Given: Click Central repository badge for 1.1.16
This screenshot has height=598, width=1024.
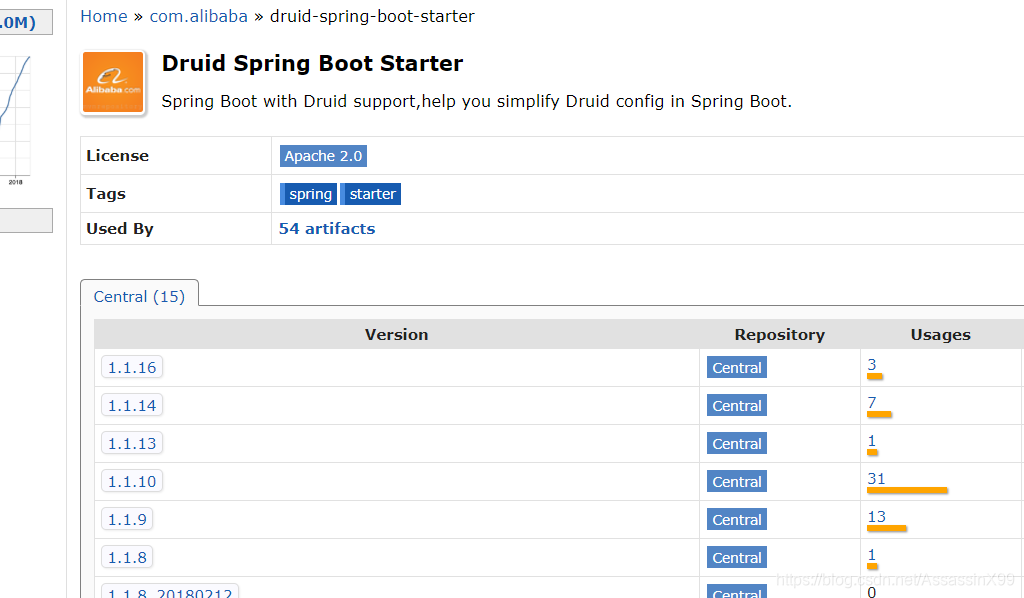Looking at the screenshot, I should pos(737,368).
